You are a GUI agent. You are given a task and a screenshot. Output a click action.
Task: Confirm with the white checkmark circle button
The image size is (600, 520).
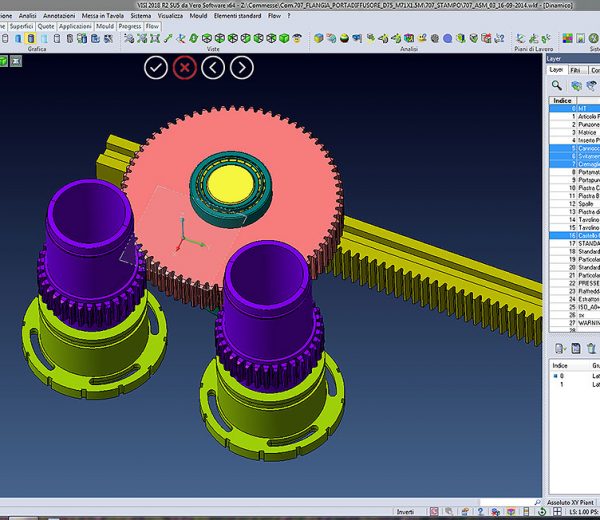156,68
